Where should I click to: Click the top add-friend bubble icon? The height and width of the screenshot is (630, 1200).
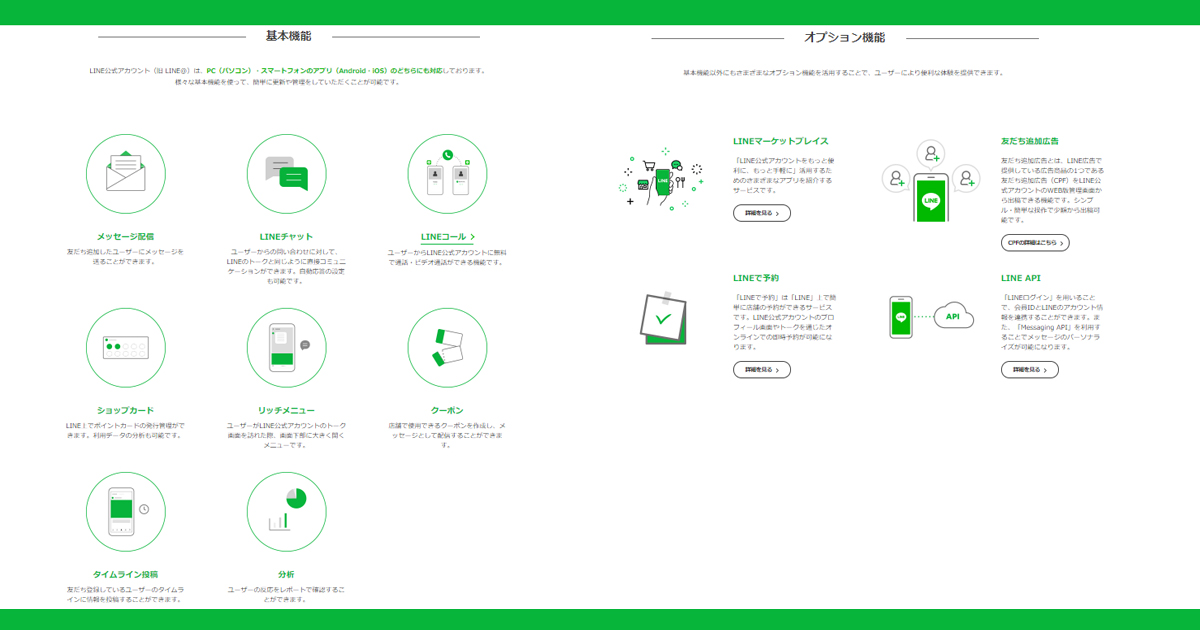931,153
